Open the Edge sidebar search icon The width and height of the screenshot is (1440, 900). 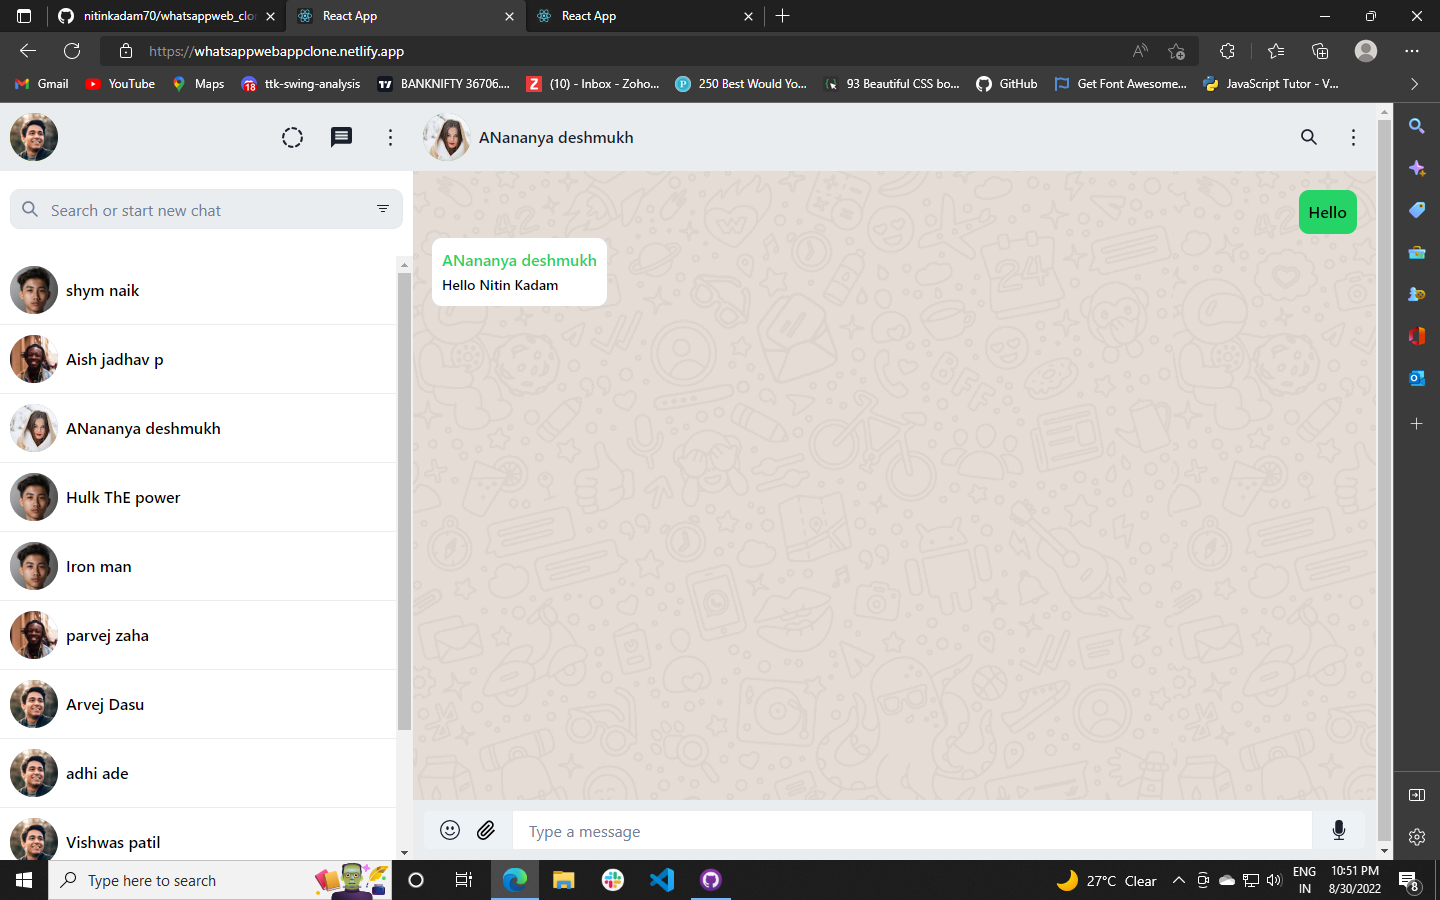pos(1416,126)
